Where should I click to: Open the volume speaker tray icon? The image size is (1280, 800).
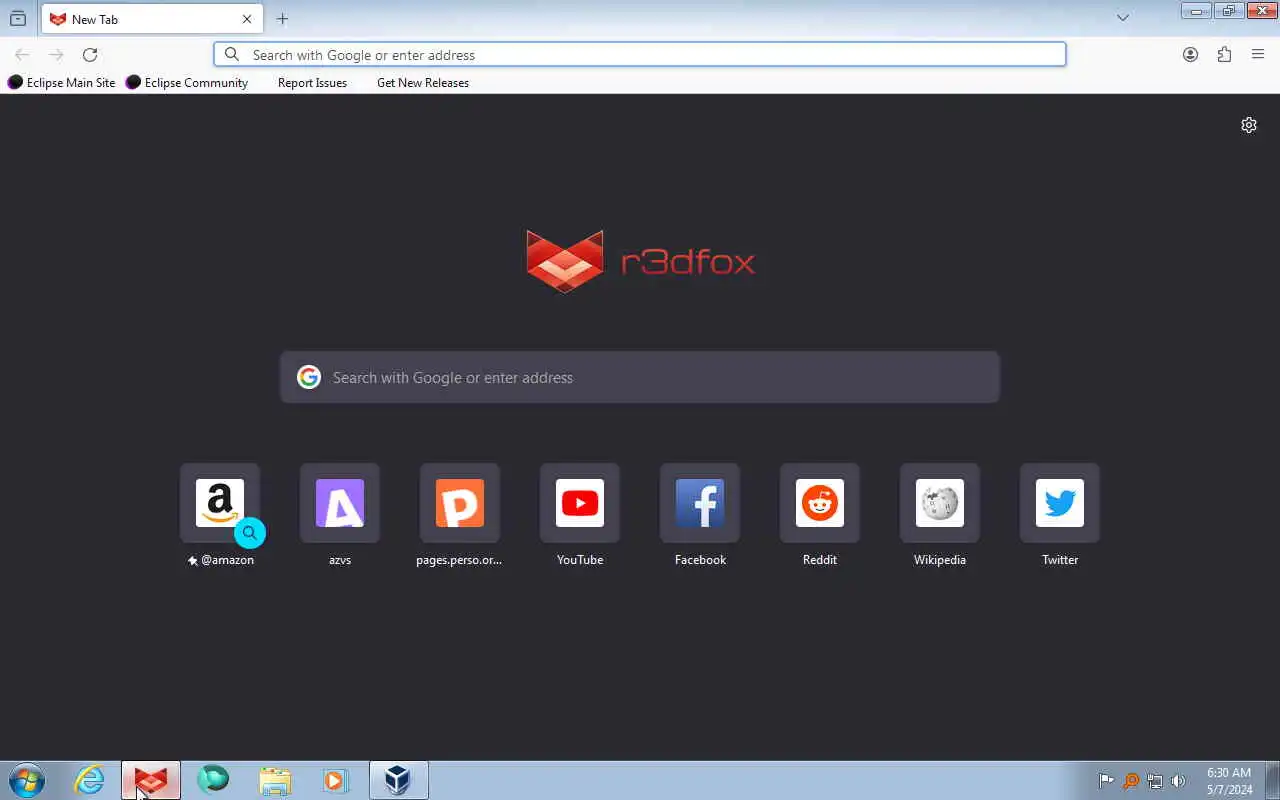coord(1179,781)
